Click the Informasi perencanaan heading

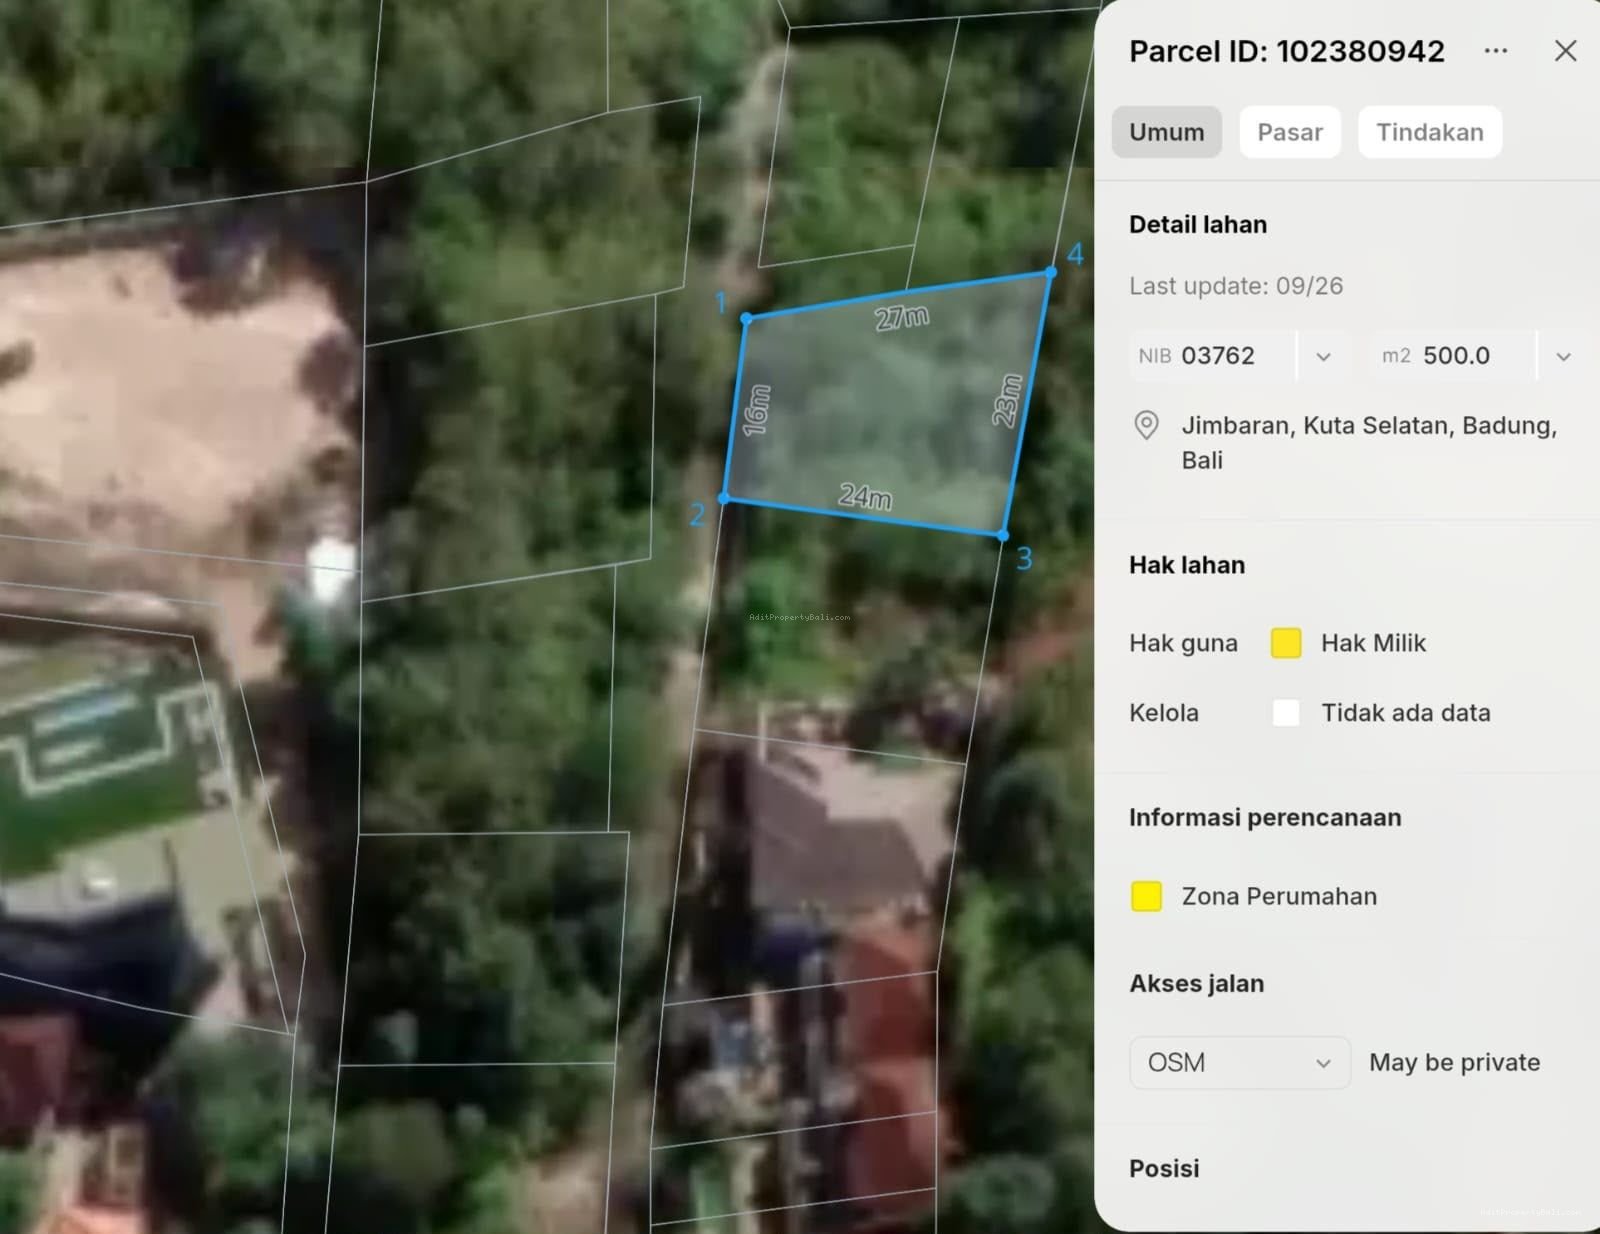[x=1265, y=817]
